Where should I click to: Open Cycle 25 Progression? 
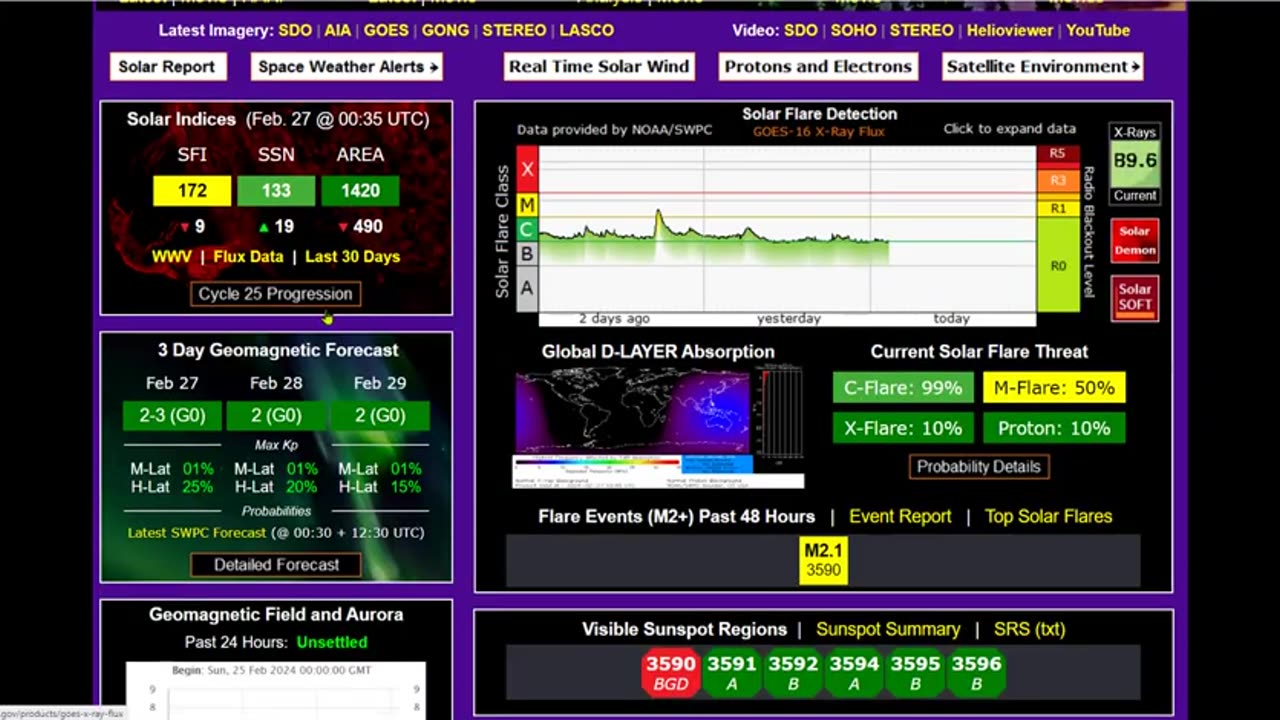(275, 294)
